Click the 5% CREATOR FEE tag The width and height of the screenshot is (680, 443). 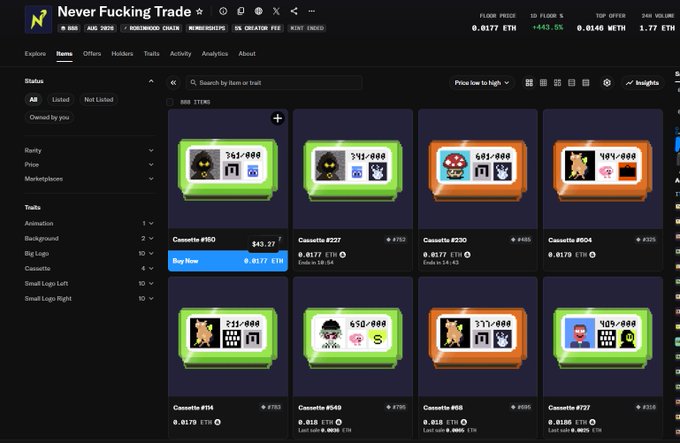258,28
